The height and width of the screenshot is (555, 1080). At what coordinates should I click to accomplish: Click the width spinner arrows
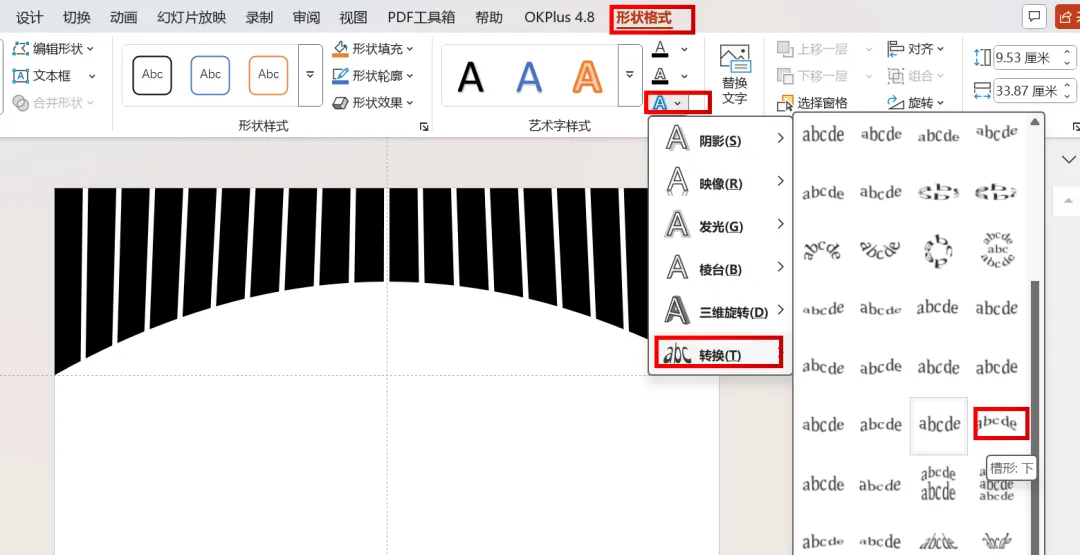[1068, 90]
